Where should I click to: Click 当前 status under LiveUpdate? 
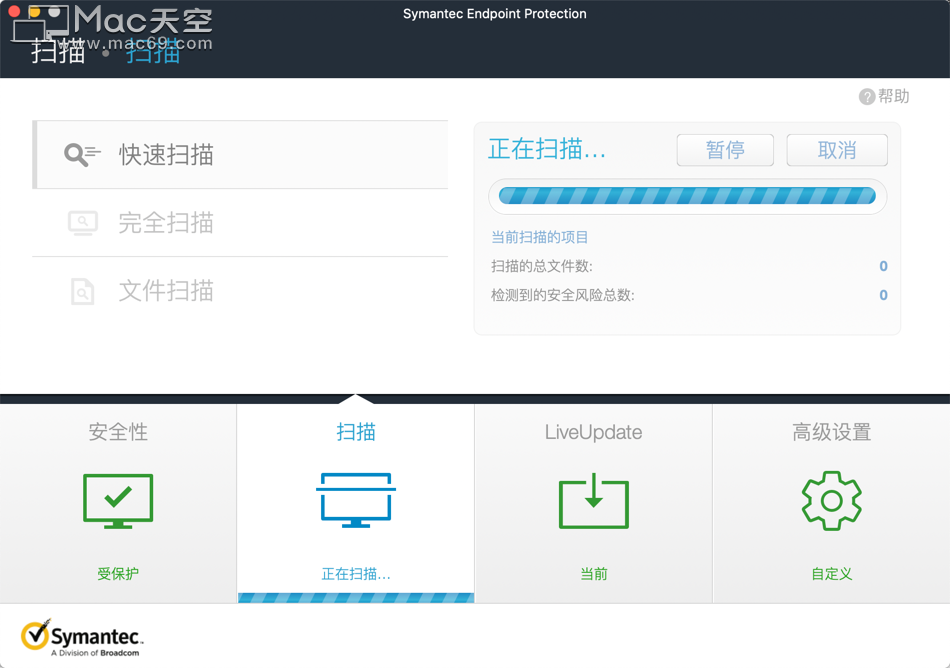tap(594, 574)
